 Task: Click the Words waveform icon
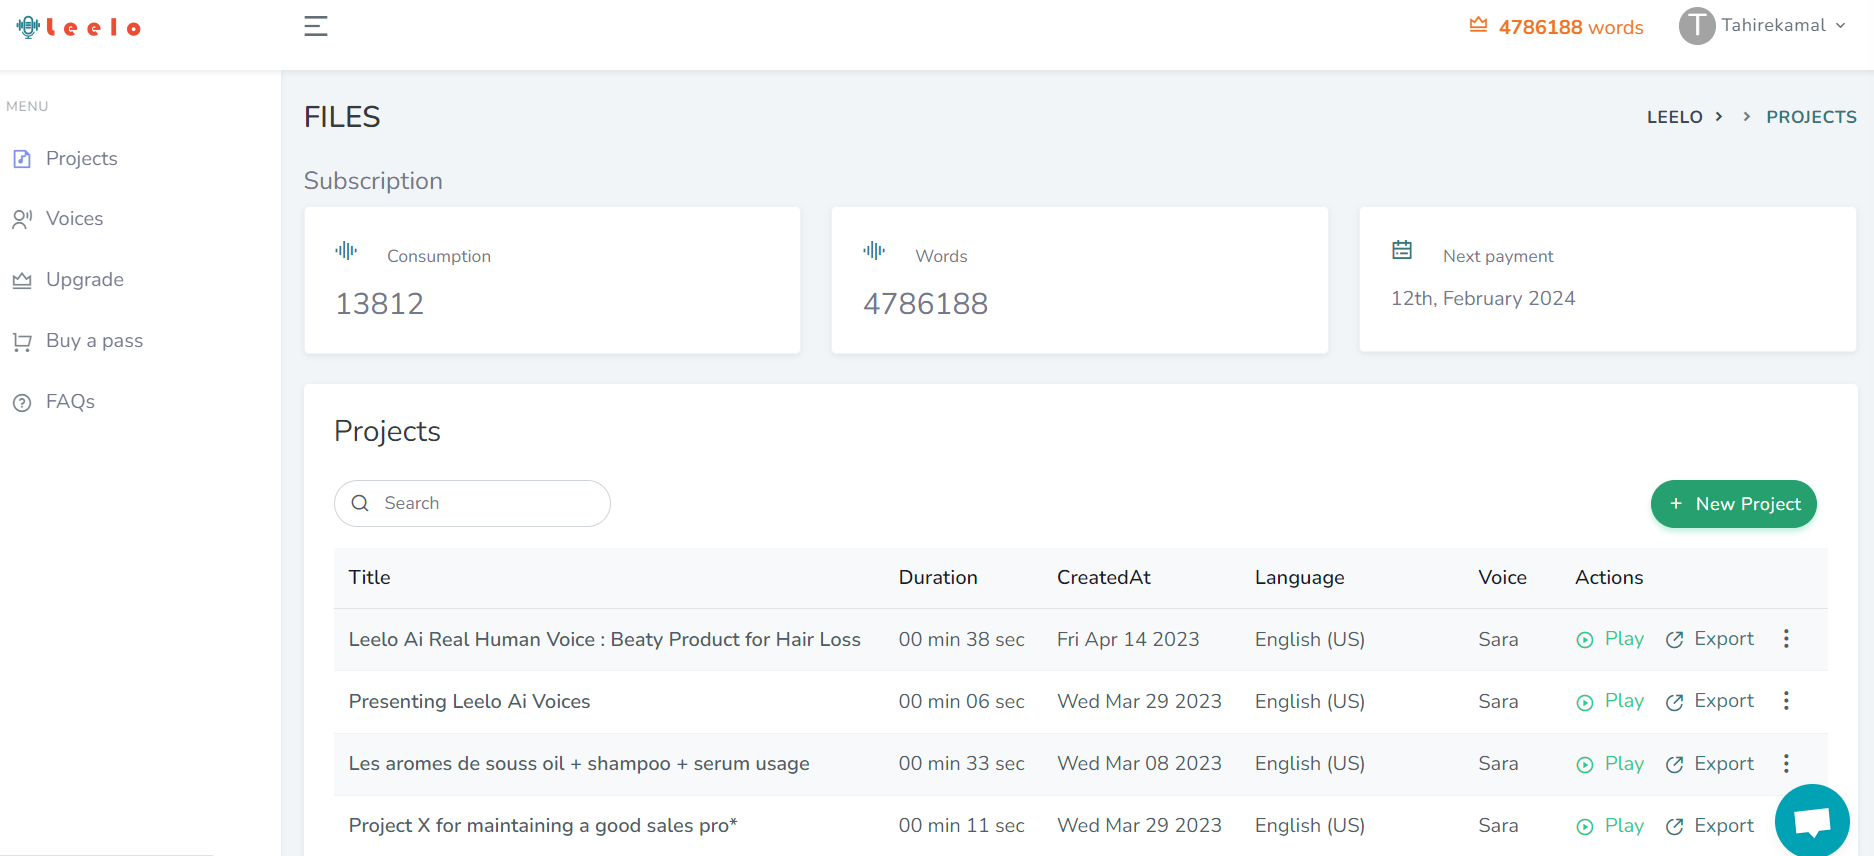tap(874, 250)
